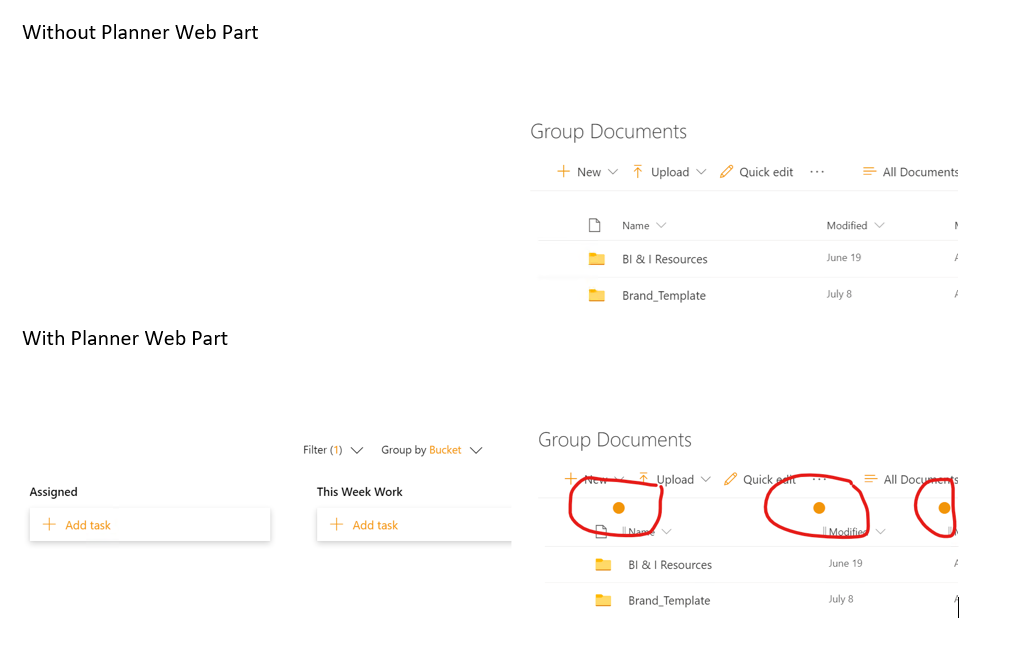Click BI & I Resources folder icon in upper list
This screenshot has width=1017, height=663.
point(597,259)
